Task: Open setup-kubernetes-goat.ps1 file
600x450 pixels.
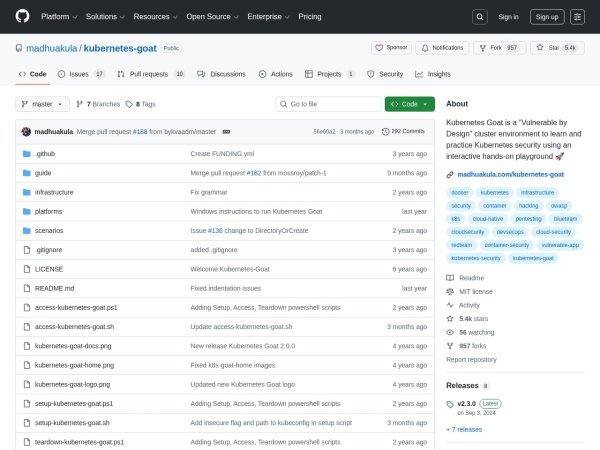Action: [x=74, y=404]
